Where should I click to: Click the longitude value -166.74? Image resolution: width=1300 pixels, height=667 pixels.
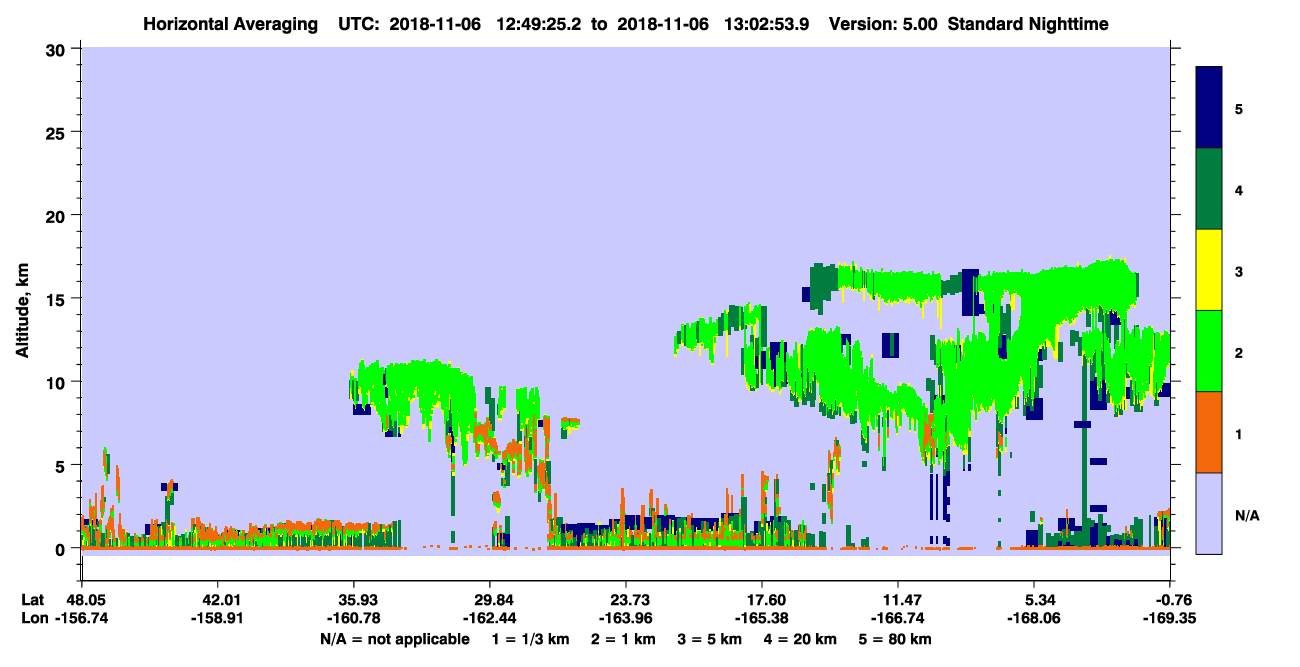click(x=898, y=618)
